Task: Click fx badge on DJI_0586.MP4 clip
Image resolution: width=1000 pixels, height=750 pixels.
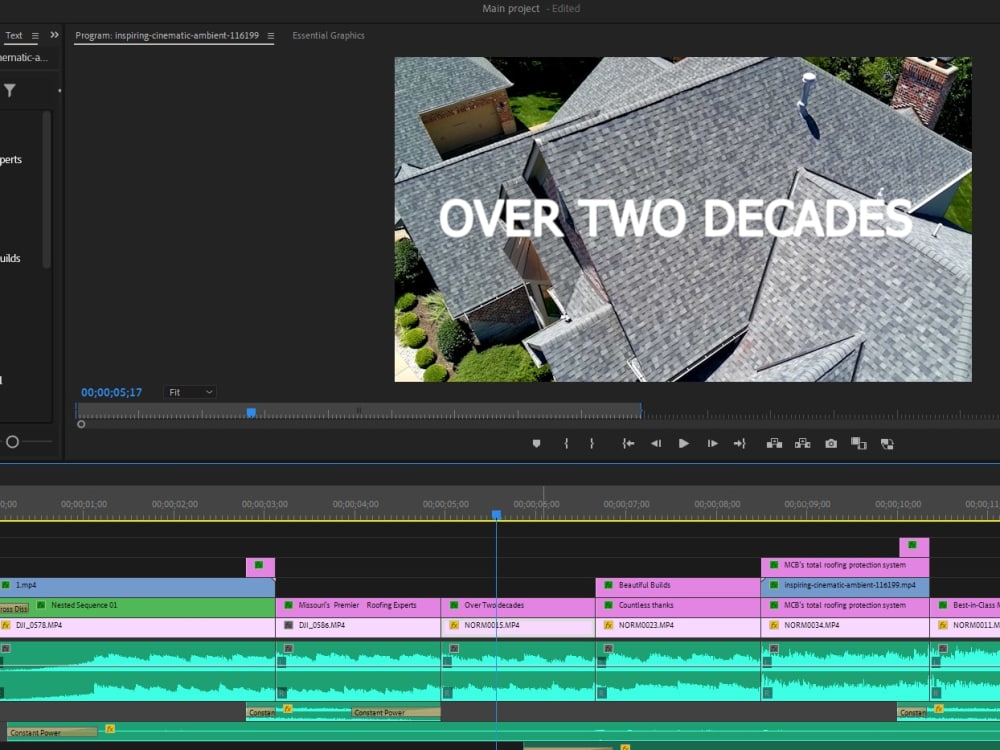Action: pos(288,625)
